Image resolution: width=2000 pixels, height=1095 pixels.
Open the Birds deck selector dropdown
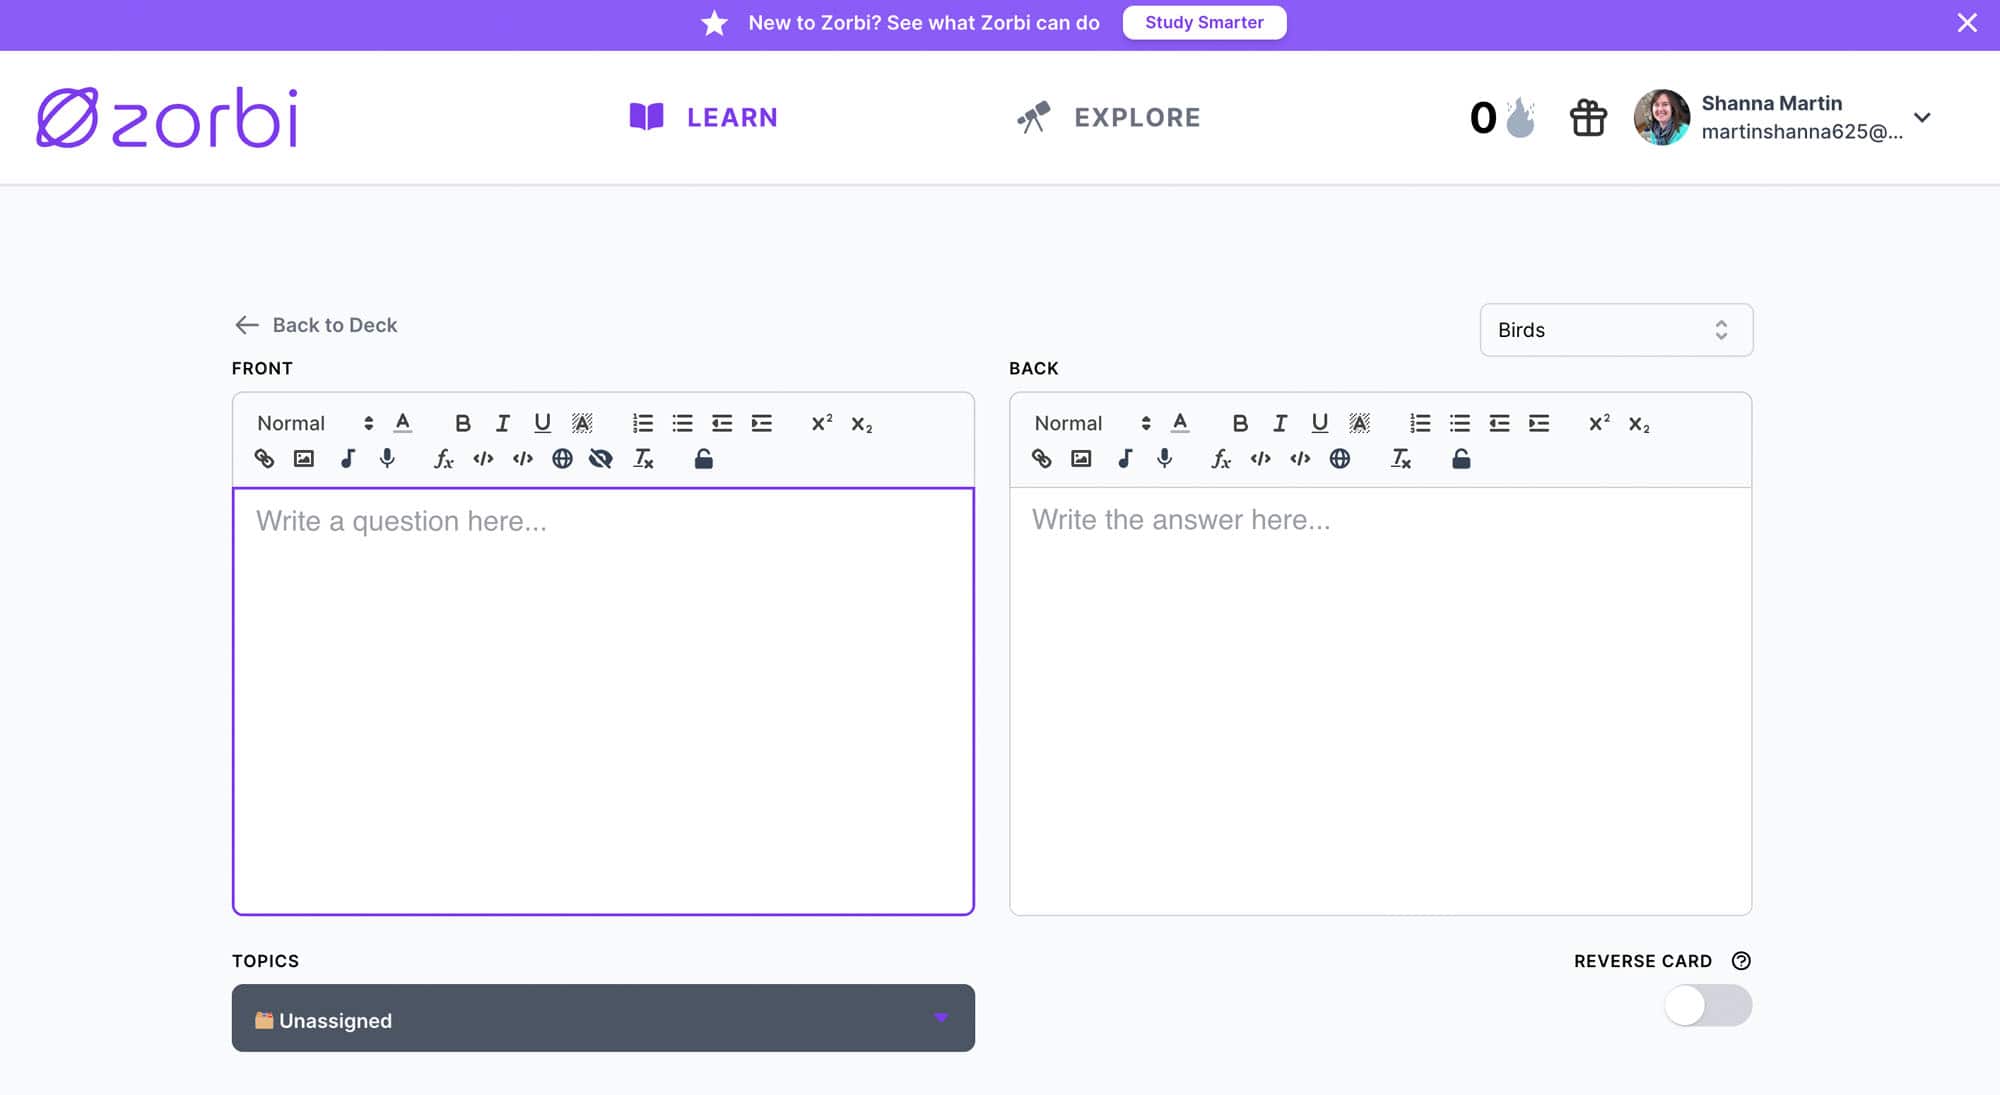[1616, 330]
